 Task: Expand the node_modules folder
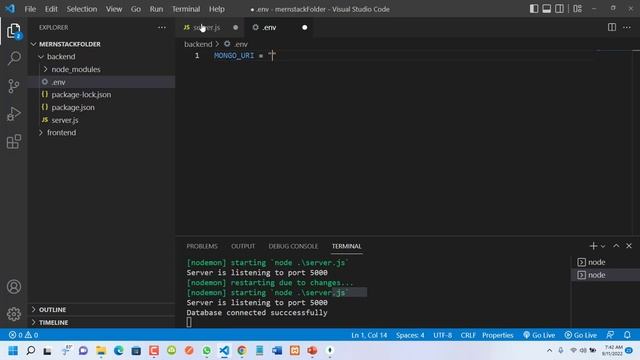click(102, 69)
